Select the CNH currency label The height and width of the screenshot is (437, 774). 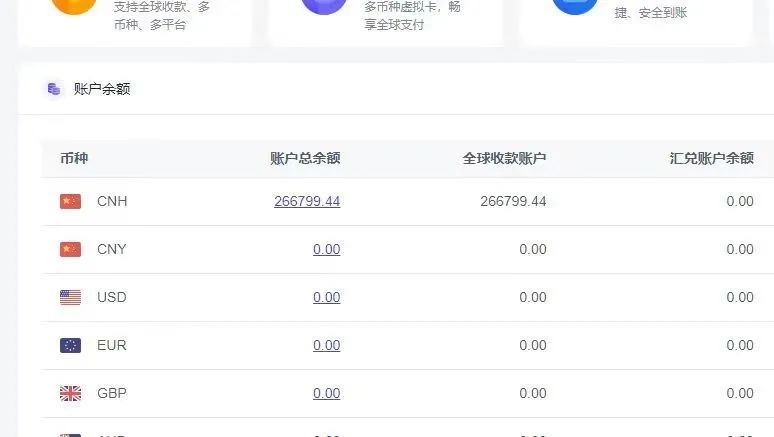tap(112, 201)
